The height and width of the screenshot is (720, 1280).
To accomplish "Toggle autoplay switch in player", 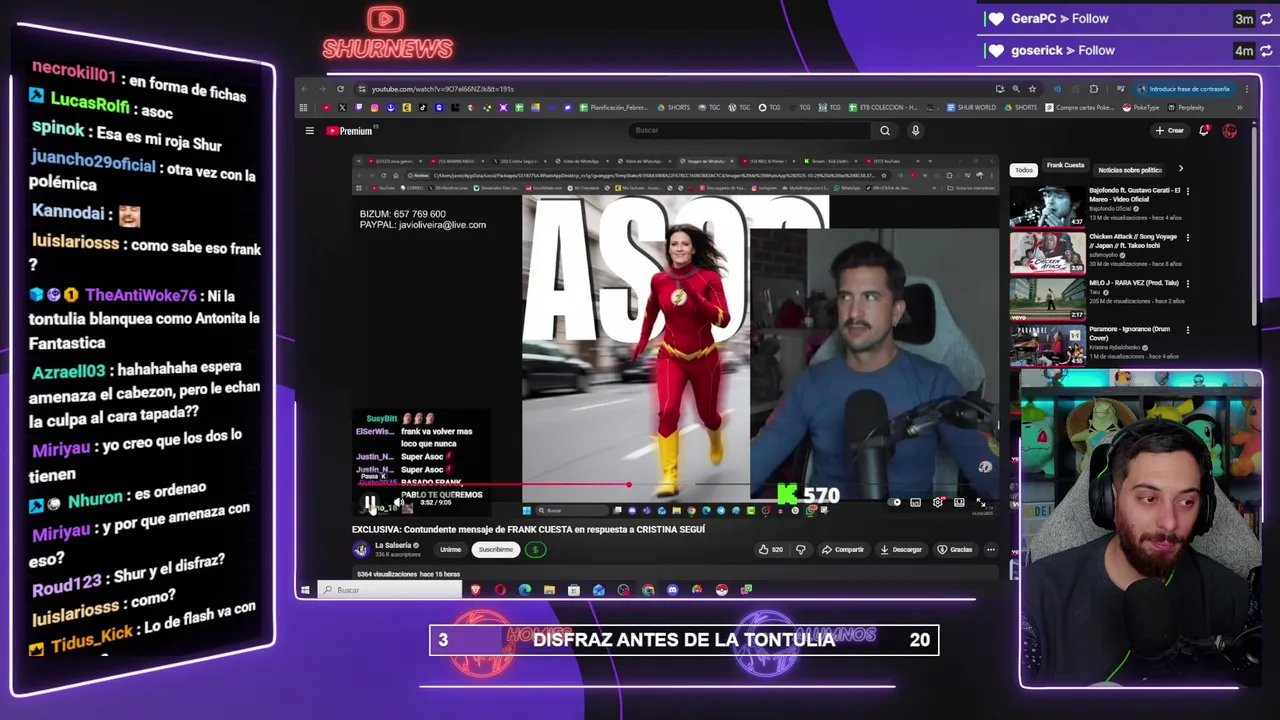I will (x=896, y=502).
